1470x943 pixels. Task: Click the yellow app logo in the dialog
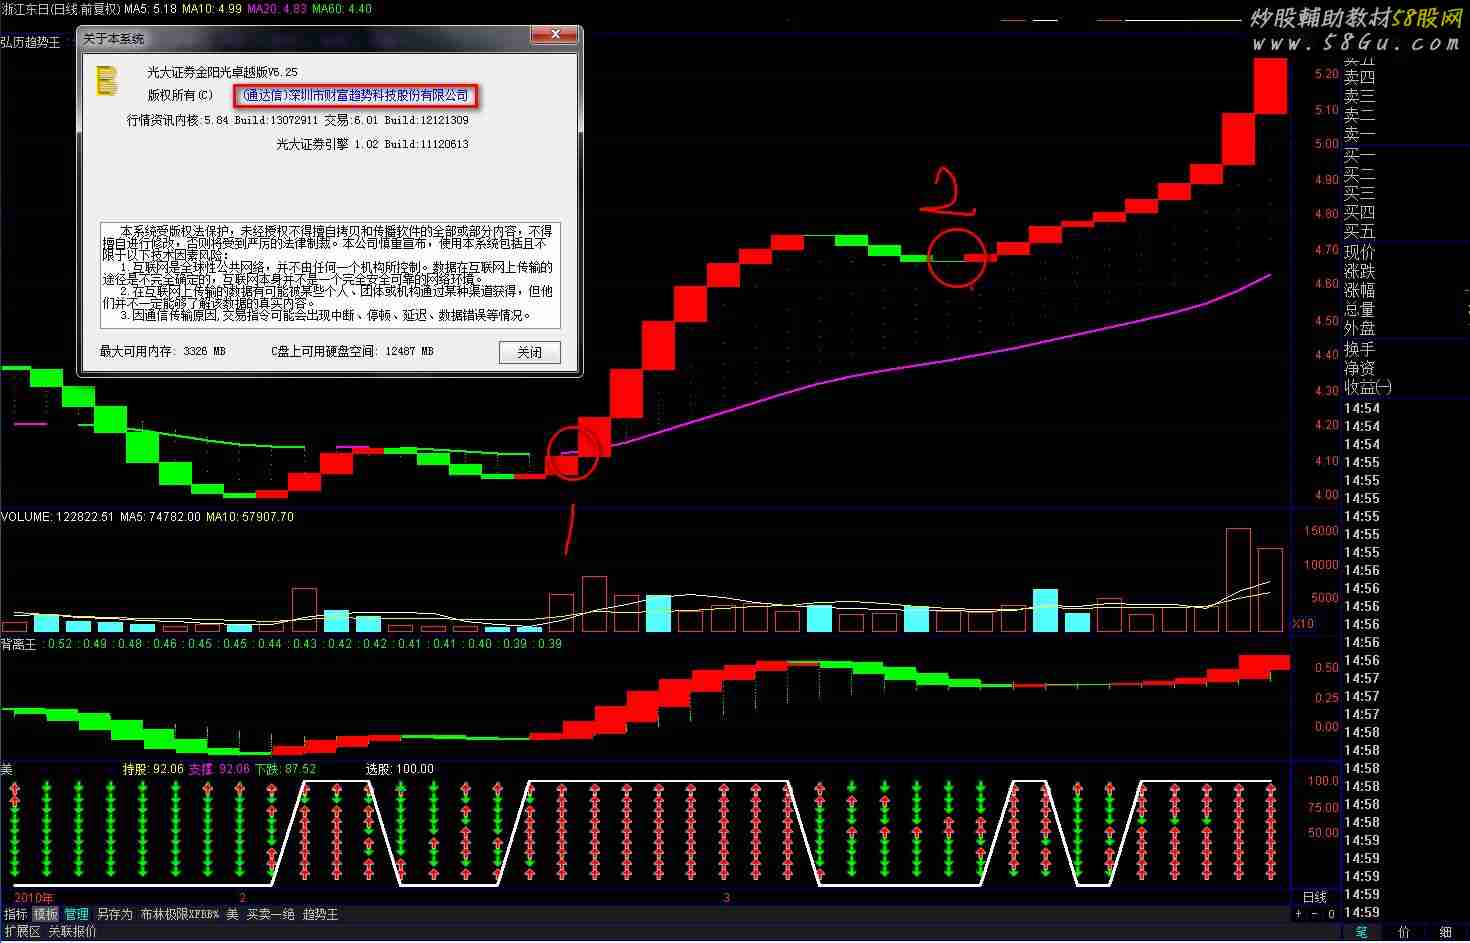[107, 81]
